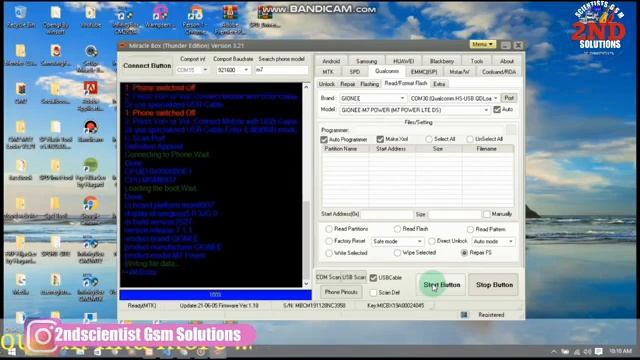Switch to the Android tab

tap(331, 61)
